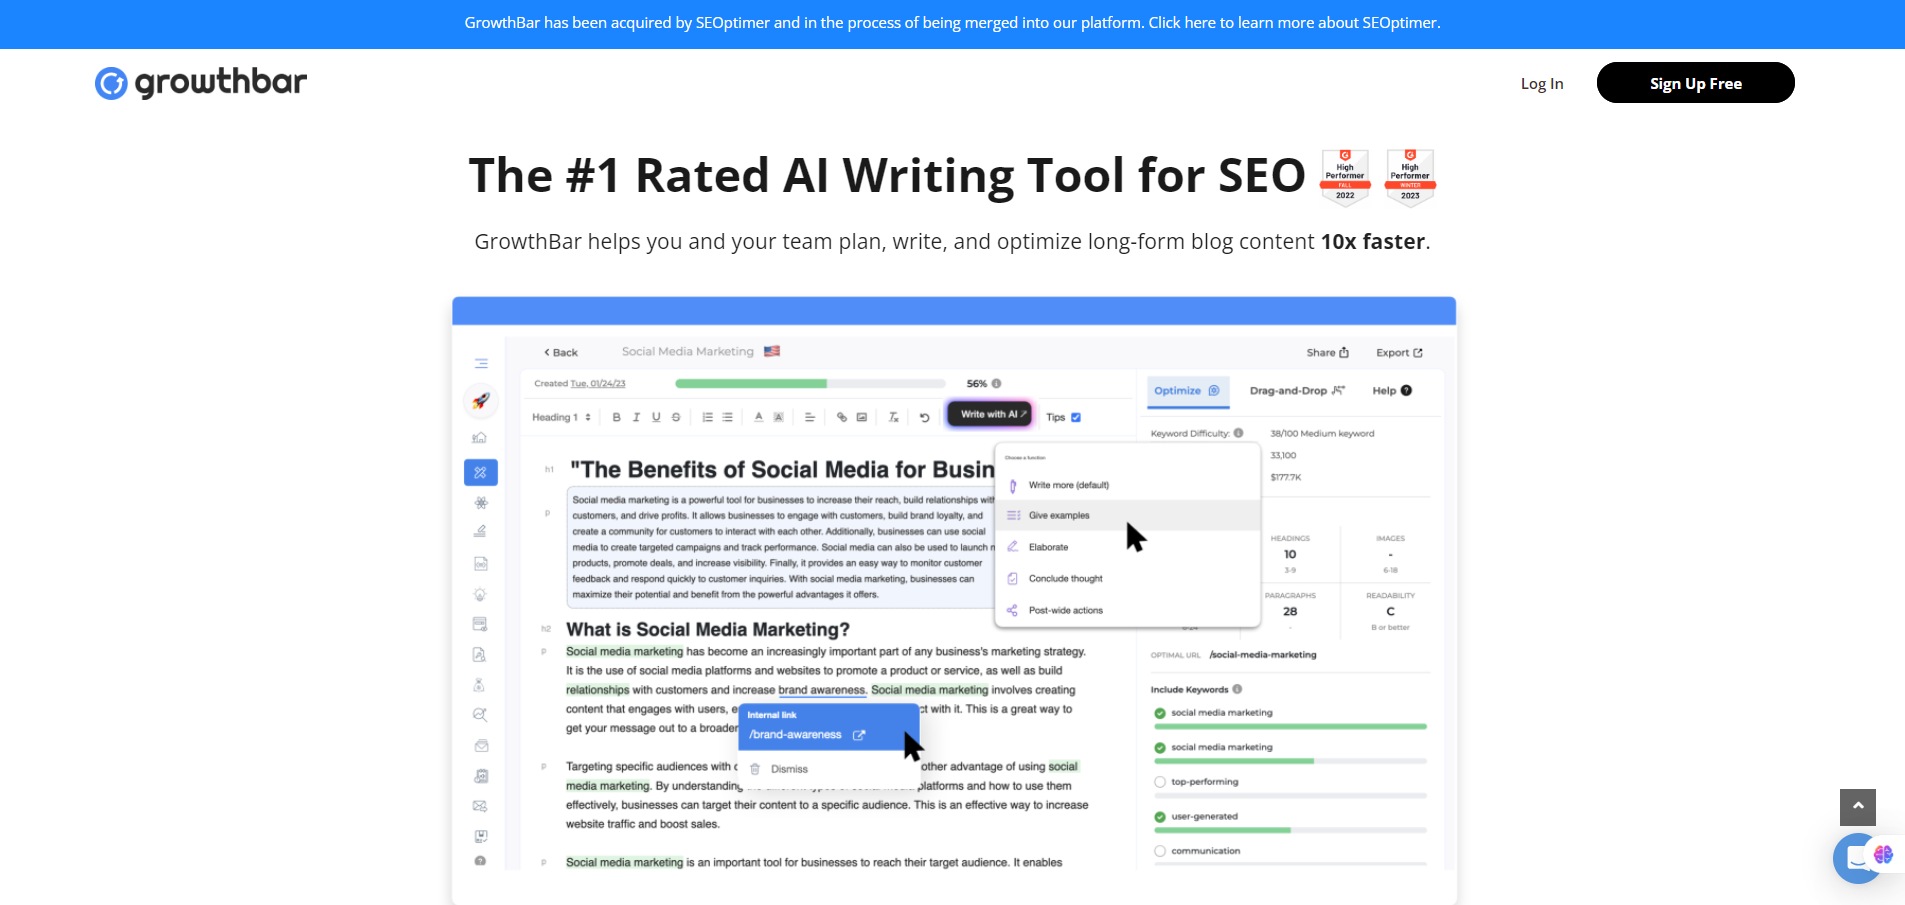Click the text alignment icon
Screen dimensions: 1905x905
coord(809,418)
